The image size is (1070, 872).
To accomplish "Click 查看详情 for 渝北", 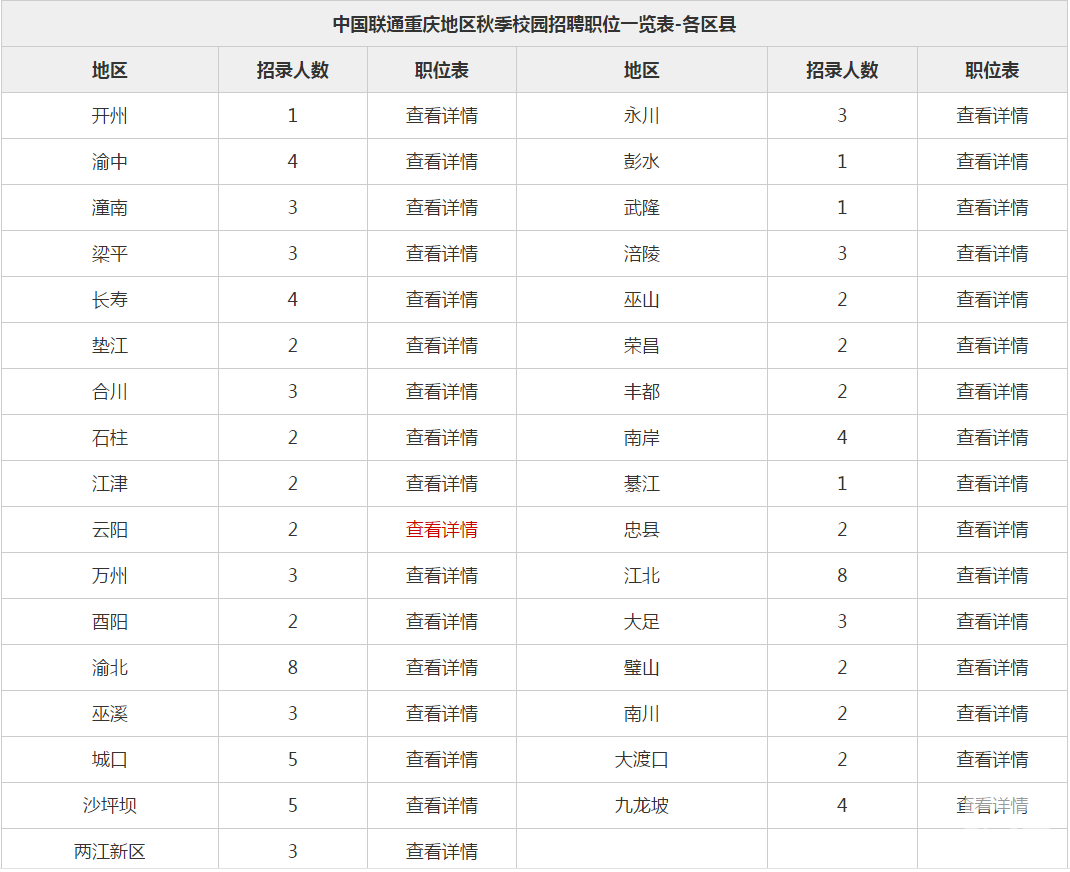I will 442,667.
